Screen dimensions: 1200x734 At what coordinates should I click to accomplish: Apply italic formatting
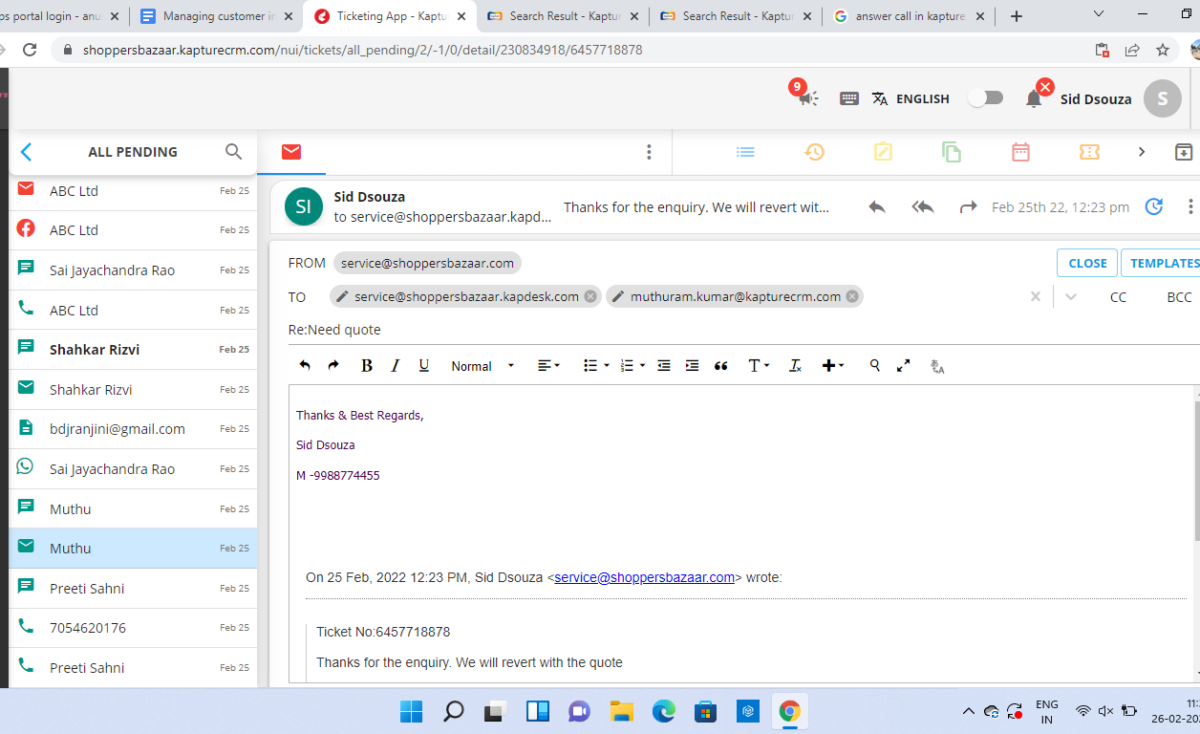pyautogui.click(x=395, y=366)
